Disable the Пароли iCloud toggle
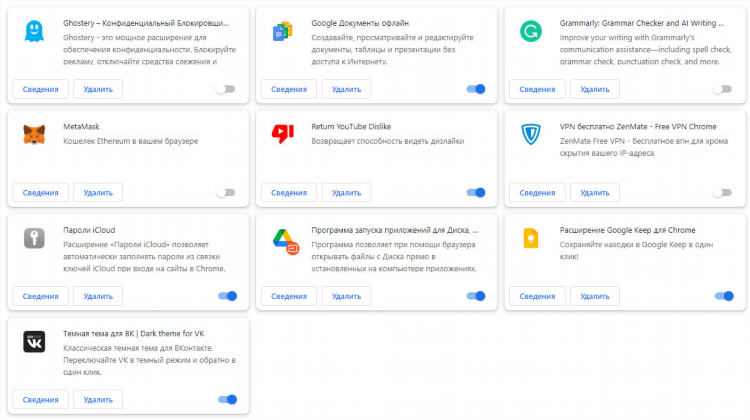 click(x=228, y=296)
